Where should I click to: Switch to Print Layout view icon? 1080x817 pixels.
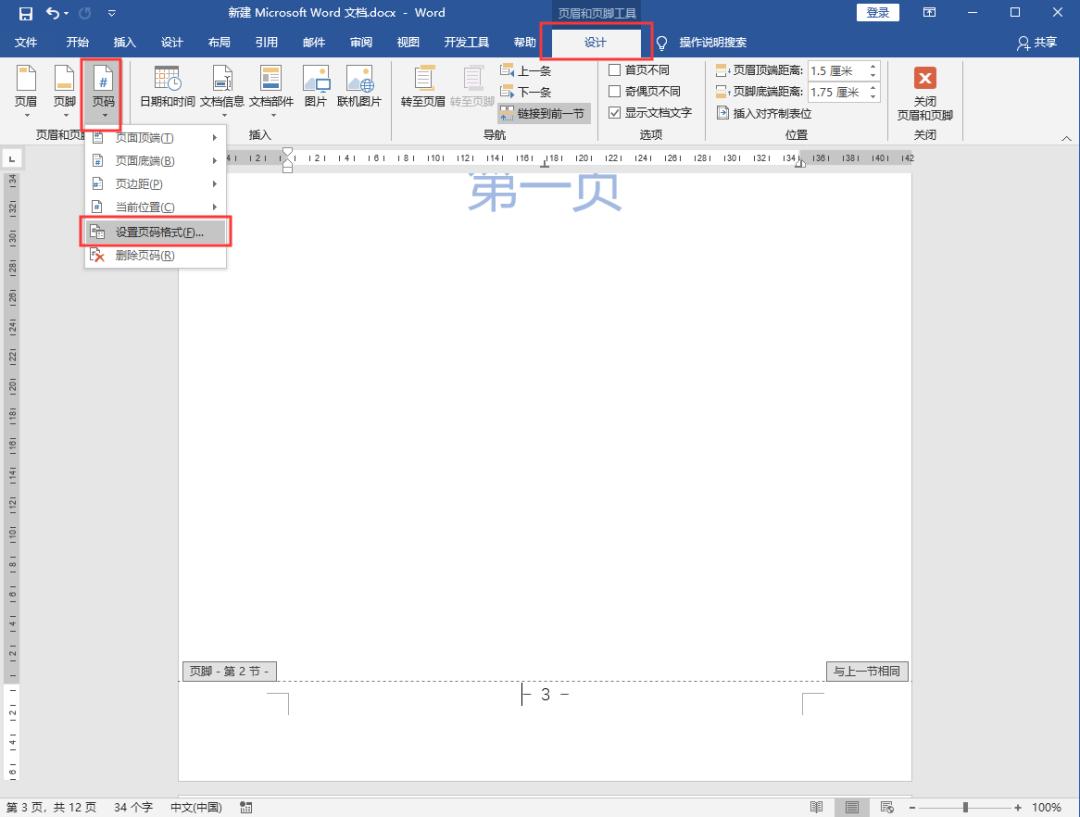point(852,807)
